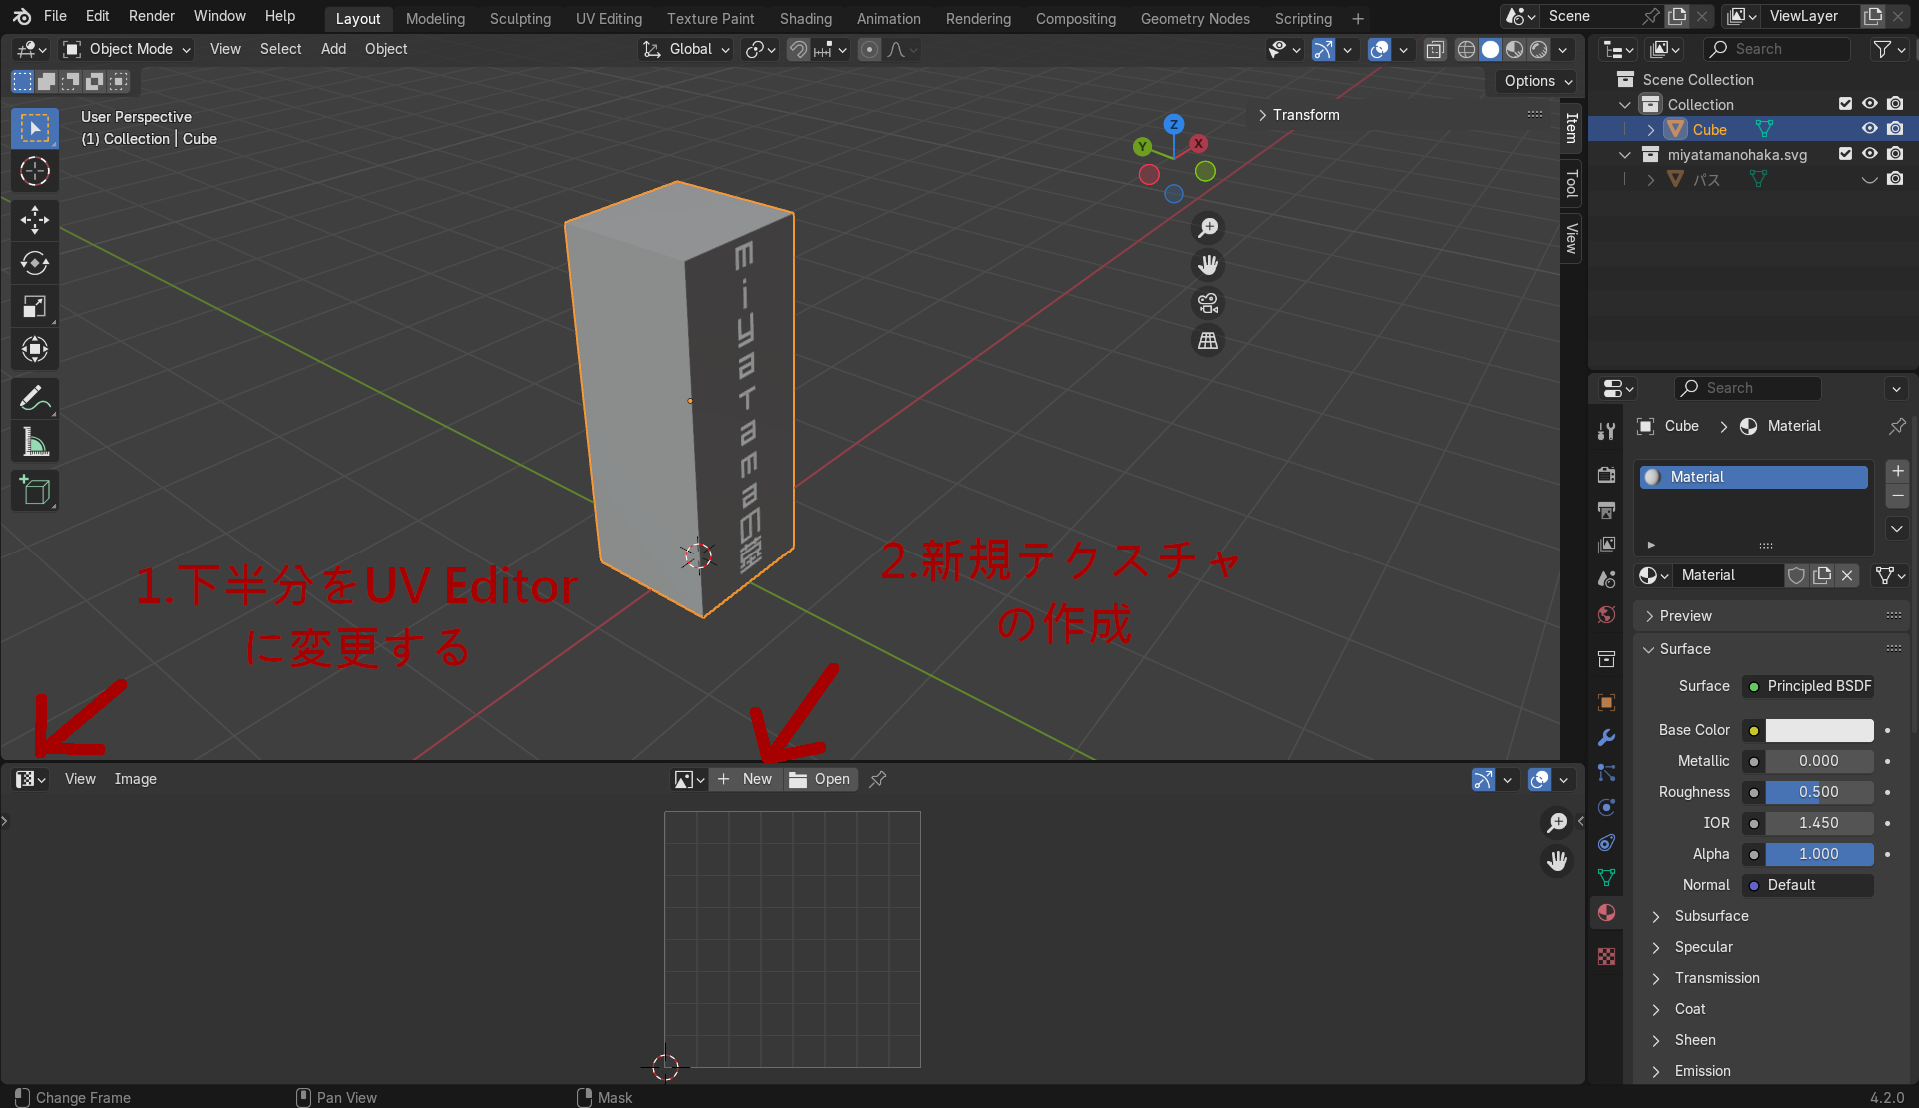Viewport: 1919px width, 1108px height.
Task: Select the Material slot in the list
Action: 1754,477
